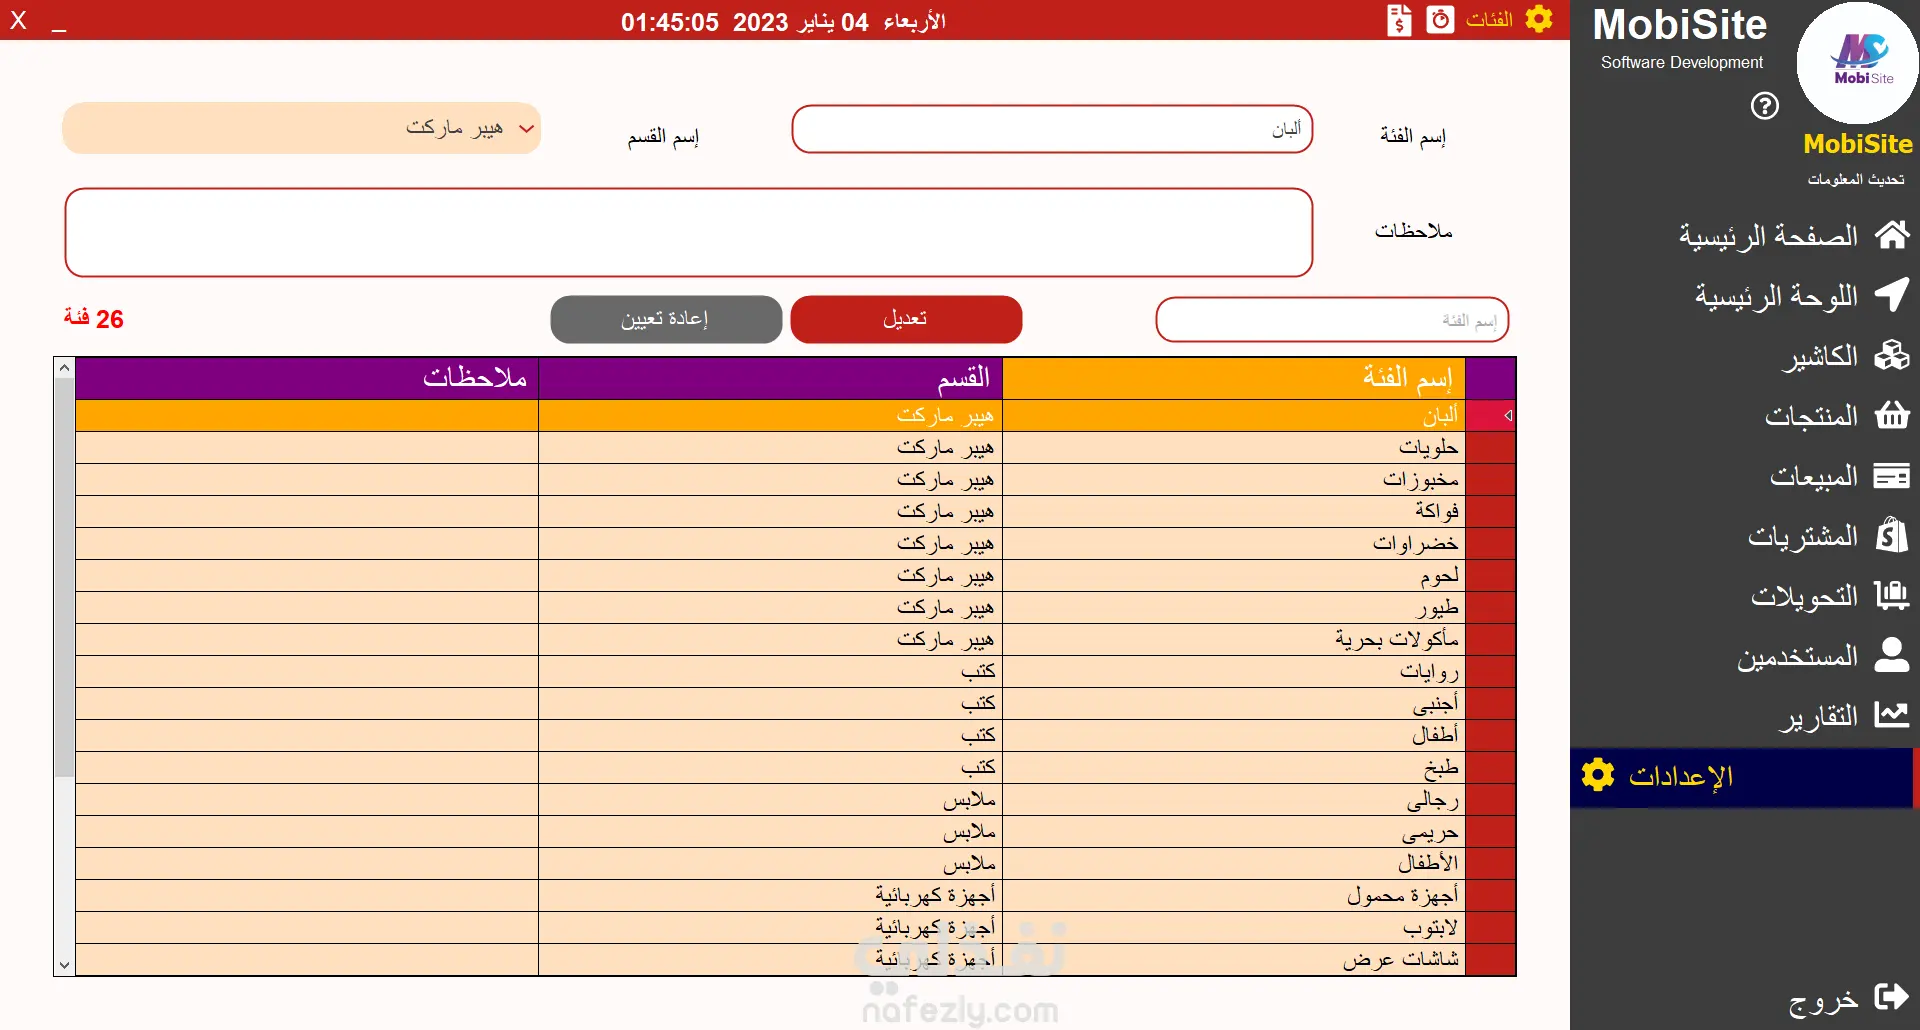The height and width of the screenshot is (1030, 1920).
Task: Select the فواكة row
Action: [795, 511]
